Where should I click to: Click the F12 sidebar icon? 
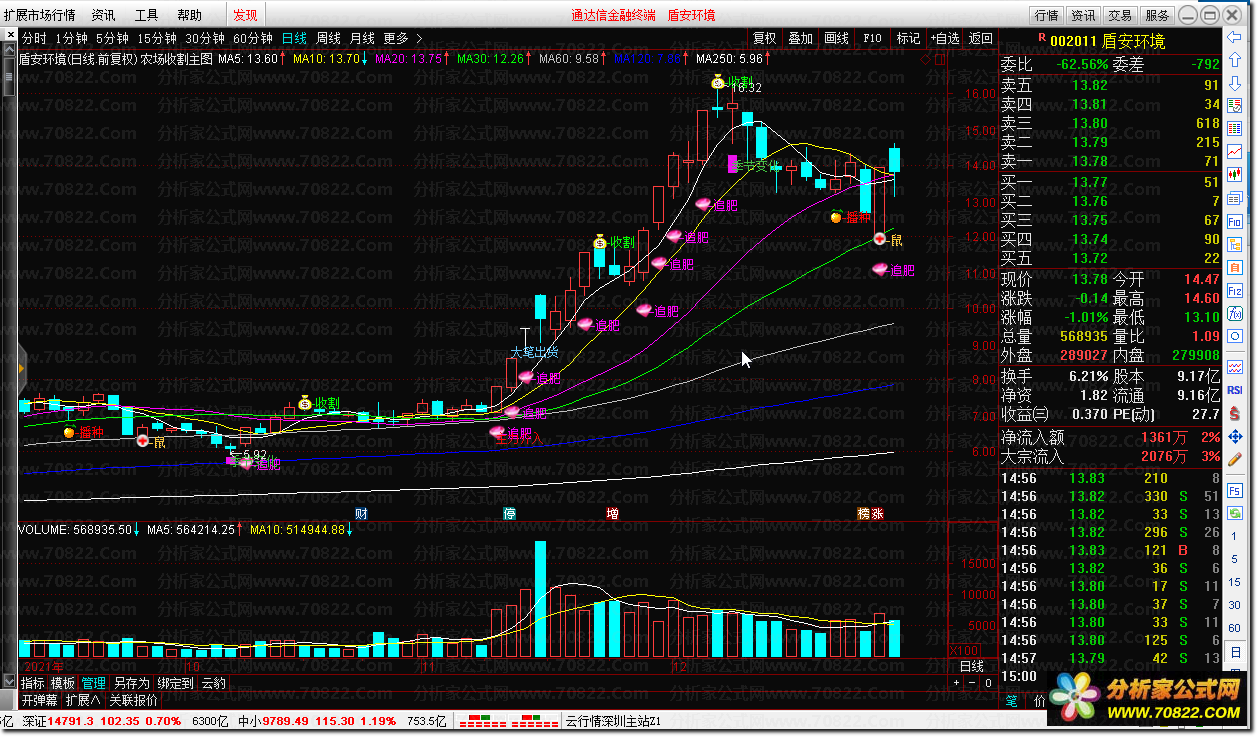pos(1234,289)
